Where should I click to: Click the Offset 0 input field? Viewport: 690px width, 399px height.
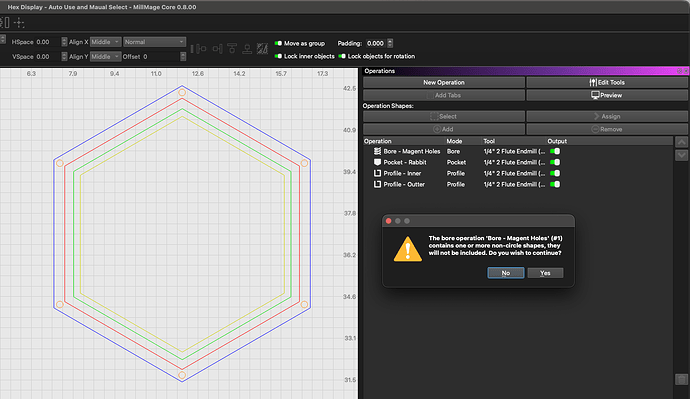pyautogui.click(x=161, y=56)
